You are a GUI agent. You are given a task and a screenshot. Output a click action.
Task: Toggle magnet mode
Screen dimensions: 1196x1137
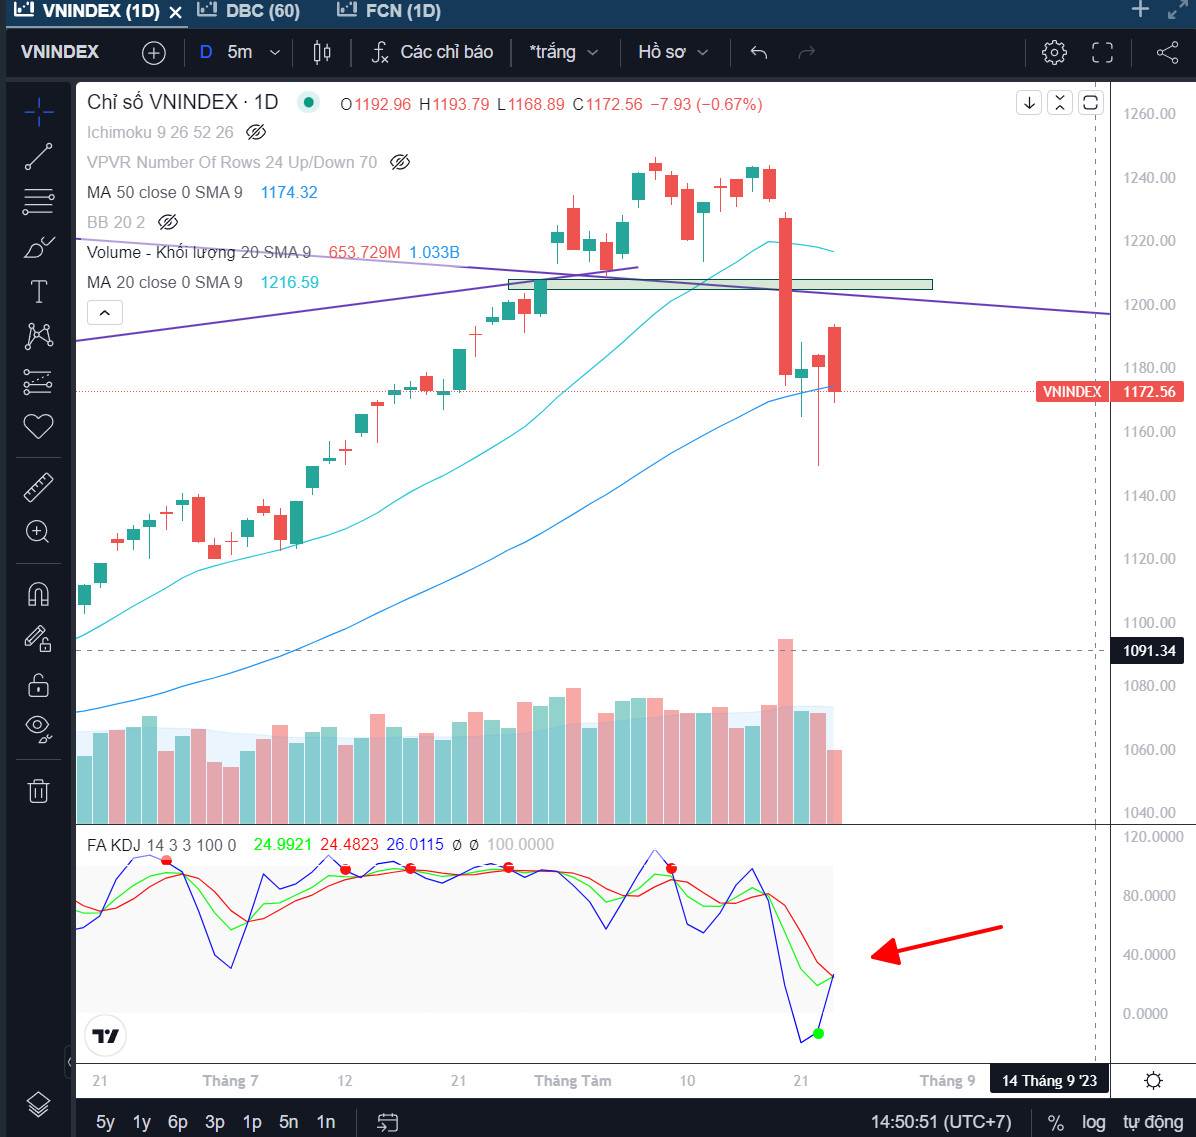click(x=38, y=593)
